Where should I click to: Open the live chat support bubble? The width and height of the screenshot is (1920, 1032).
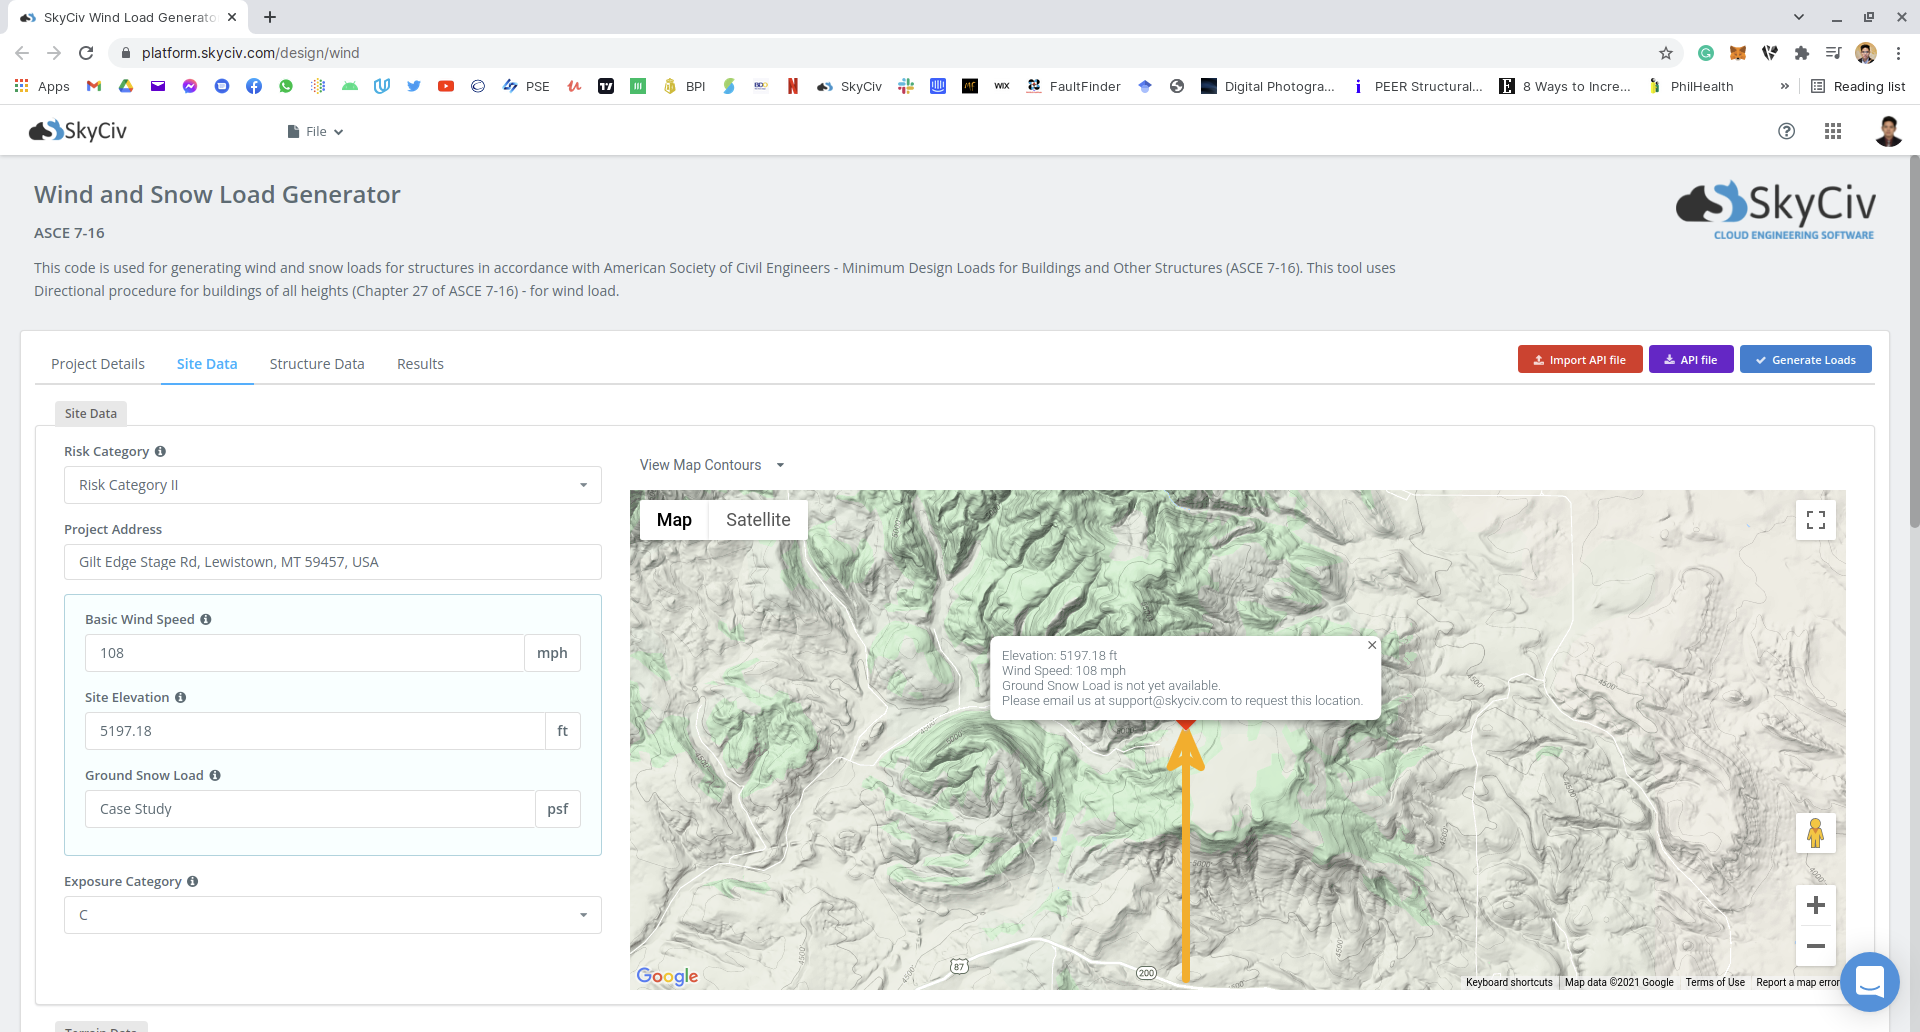(x=1868, y=981)
